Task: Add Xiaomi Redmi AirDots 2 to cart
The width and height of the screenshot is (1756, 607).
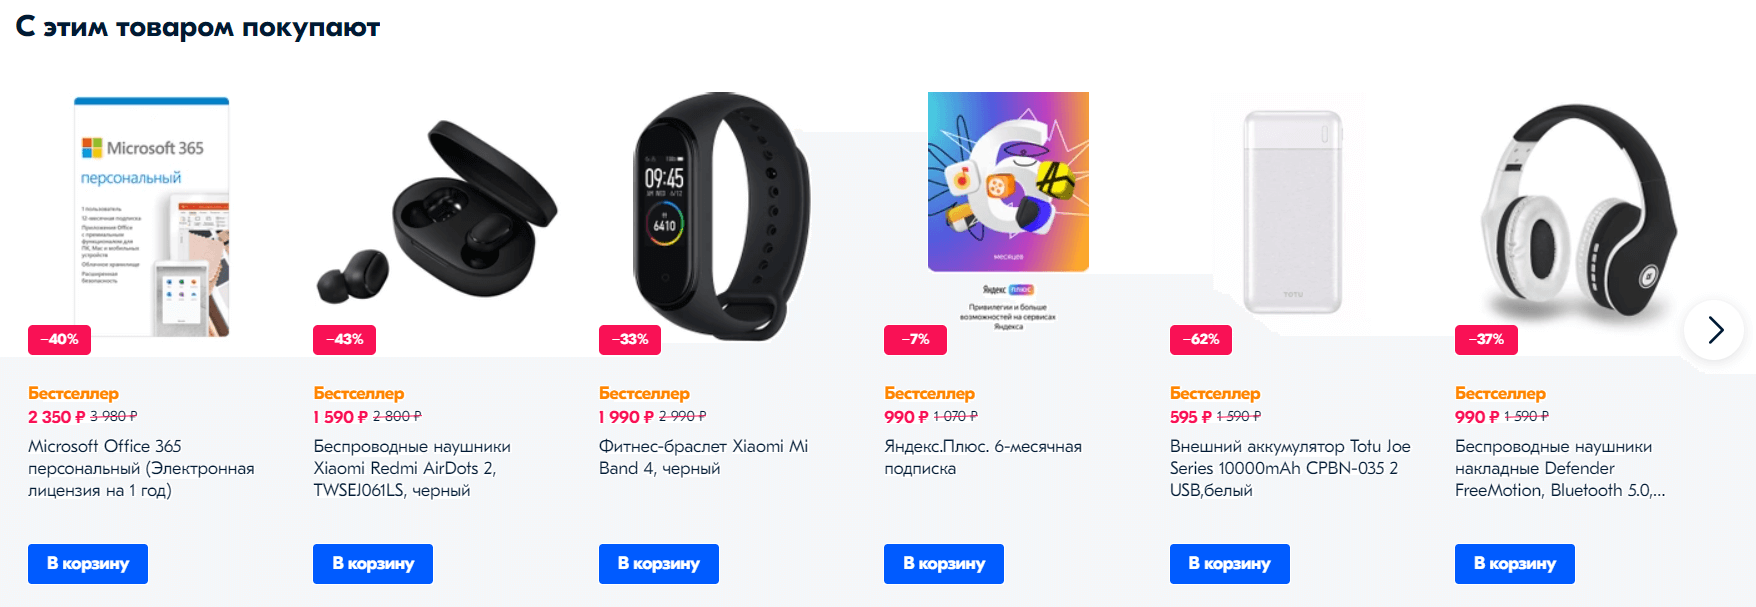Action: coord(373,564)
